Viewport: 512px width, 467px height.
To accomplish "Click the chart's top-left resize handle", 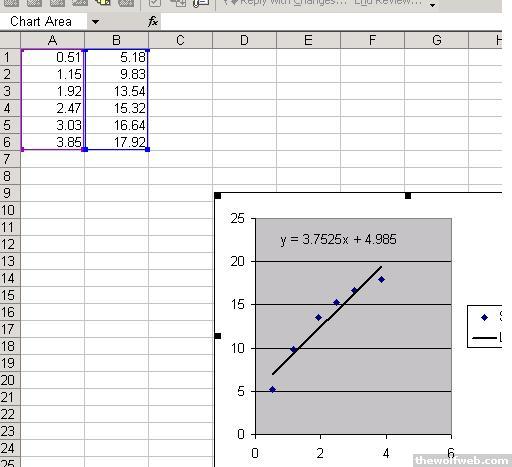I will [218, 196].
